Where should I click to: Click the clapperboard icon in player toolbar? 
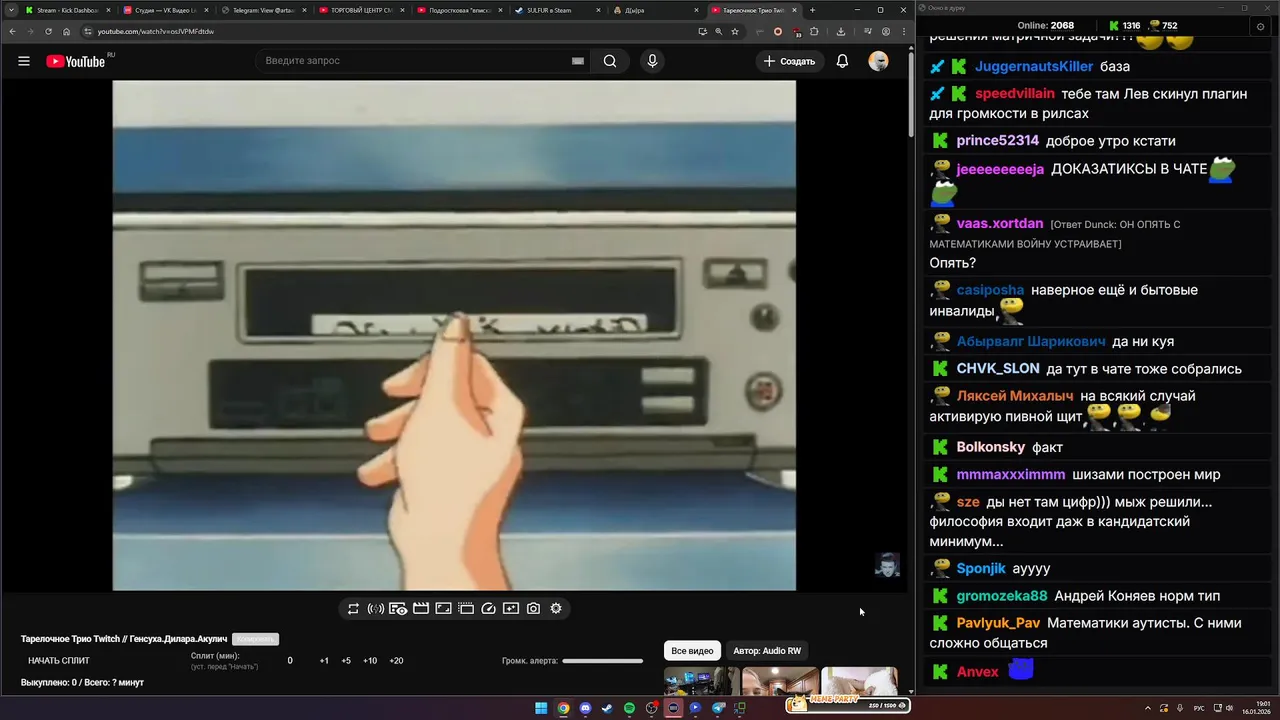coord(421,608)
